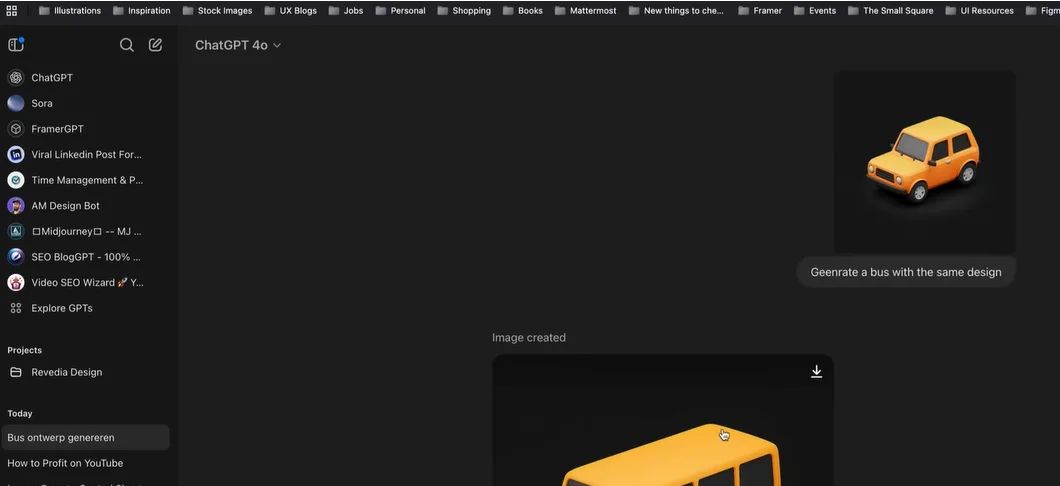Open the Jobs bookmark folder

click(346, 11)
